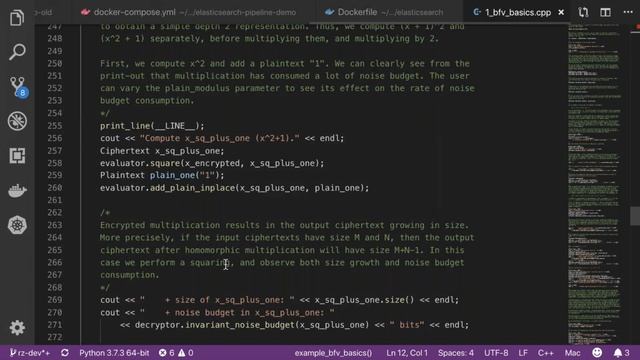Open the Debug panel
The height and width of the screenshot is (360, 640).
click(17, 121)
